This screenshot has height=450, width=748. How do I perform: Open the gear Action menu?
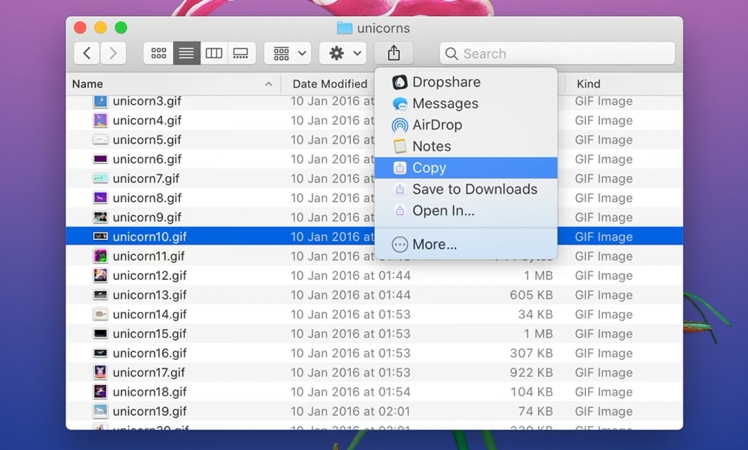[344, 53]
